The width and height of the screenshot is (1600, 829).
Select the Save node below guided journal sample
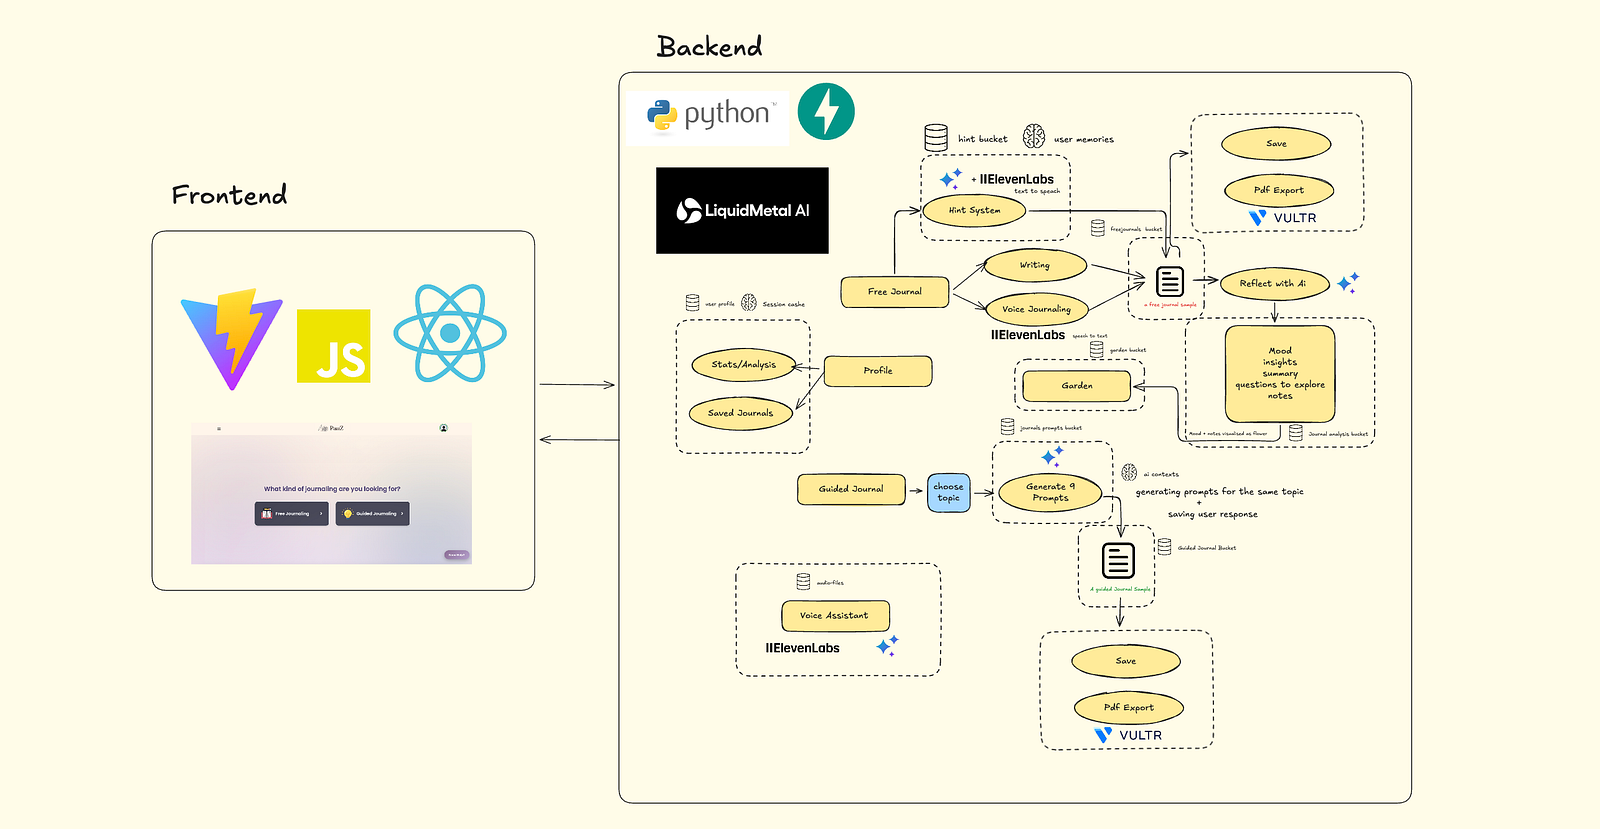click(1126, 661)
